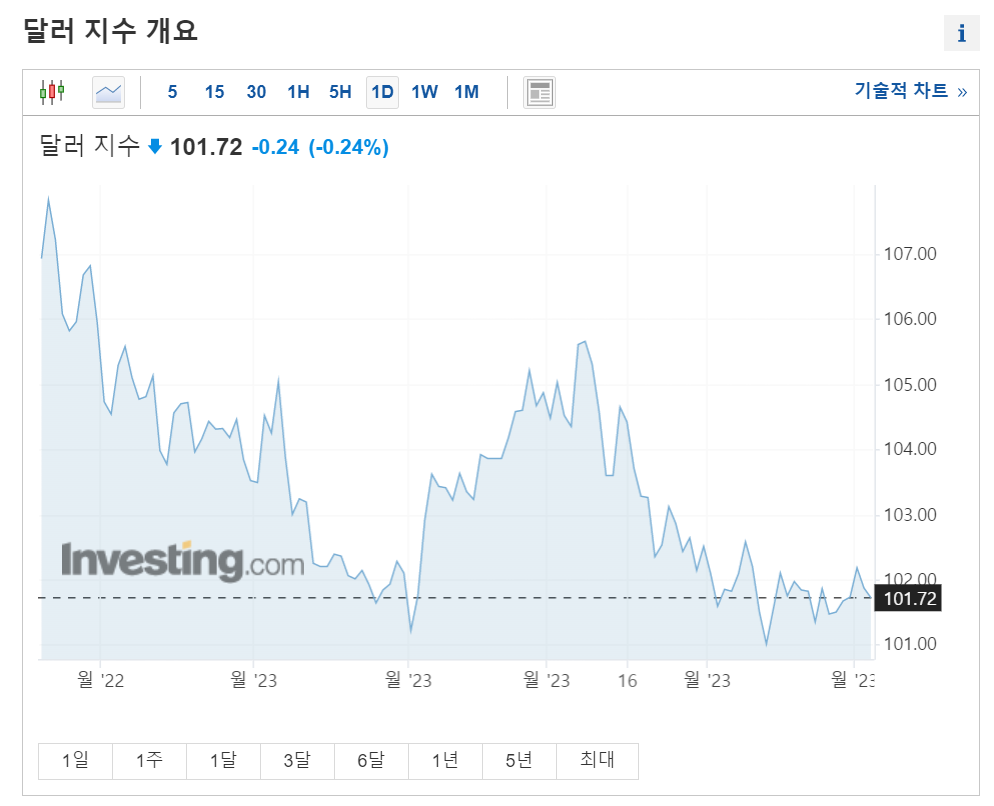This screenshot has height=806, width=994.
Task: Click the Investing.com watermark on chart
Action: pos(182,561)
